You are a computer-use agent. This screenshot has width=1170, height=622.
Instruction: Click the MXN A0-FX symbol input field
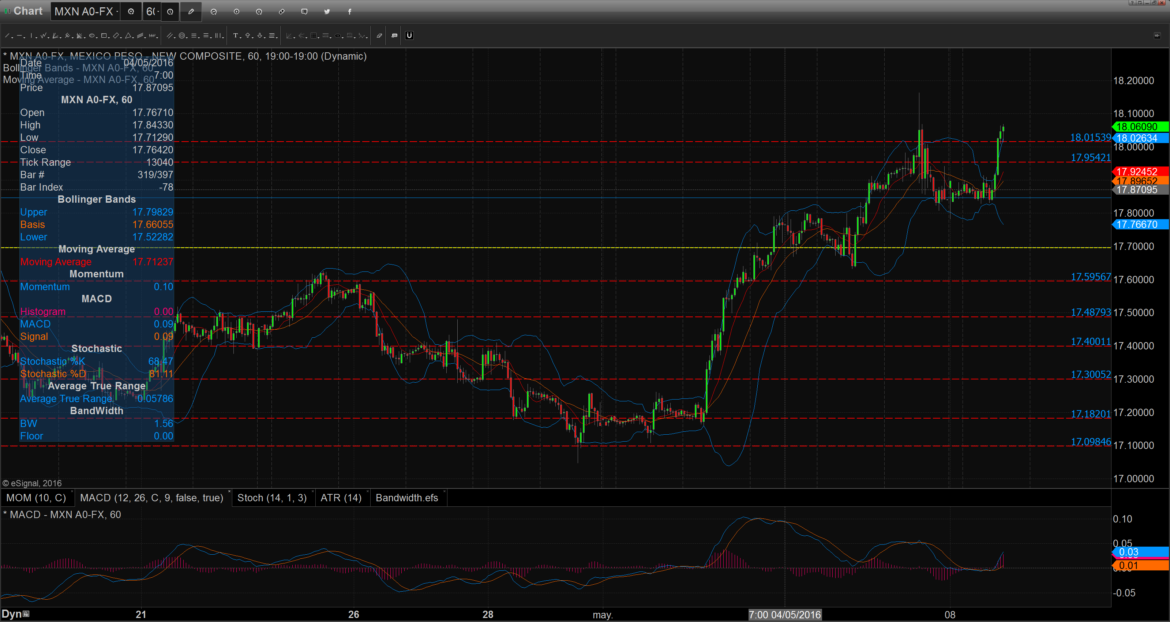(x=87, y=12)
